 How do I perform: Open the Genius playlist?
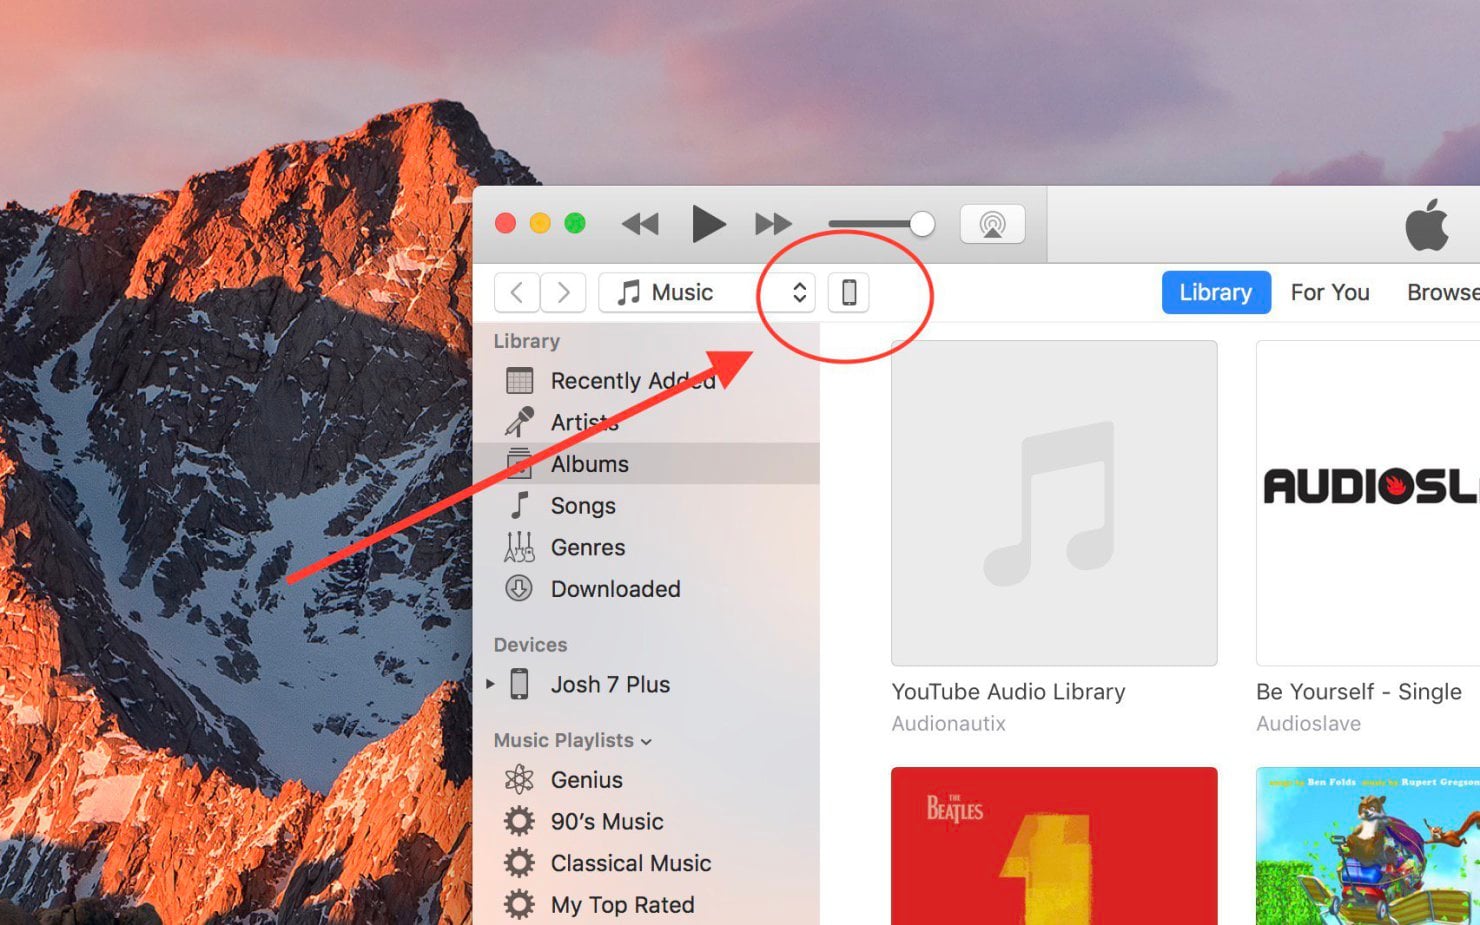[x=587, y=779]
